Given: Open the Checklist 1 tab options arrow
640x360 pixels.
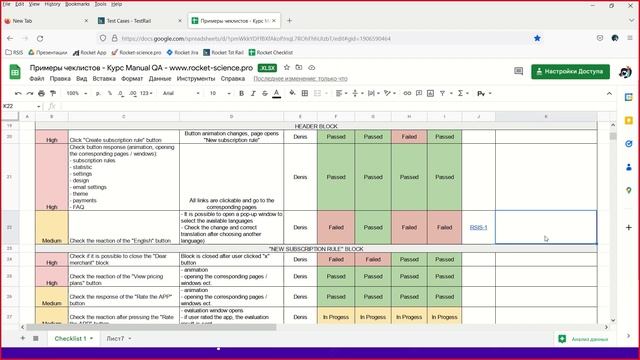Looking at the screenshot, I should (91, 338).
